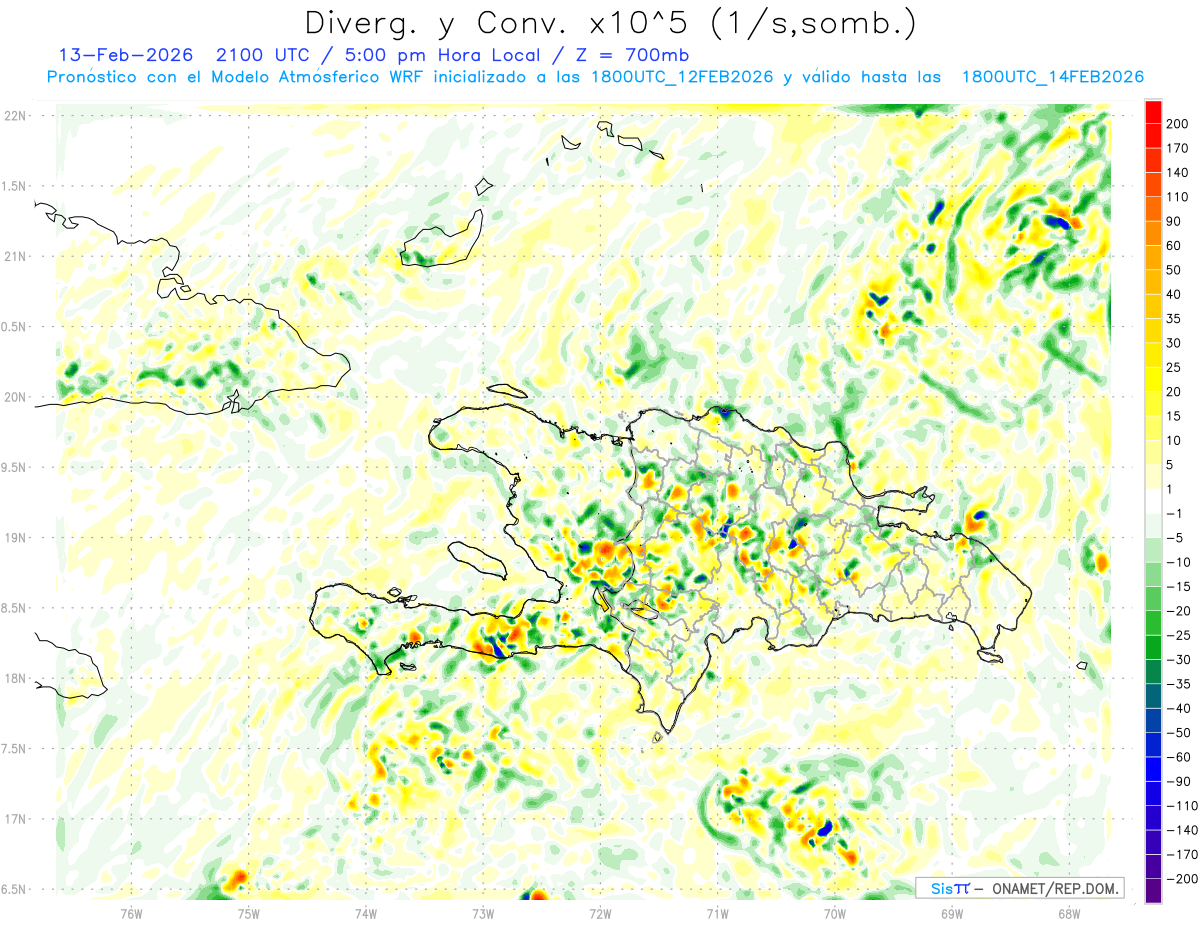The width and height of the screenshot is (1200, 927).
Task: Click the positive '170' colorbar value
Action: point(1178,148)
